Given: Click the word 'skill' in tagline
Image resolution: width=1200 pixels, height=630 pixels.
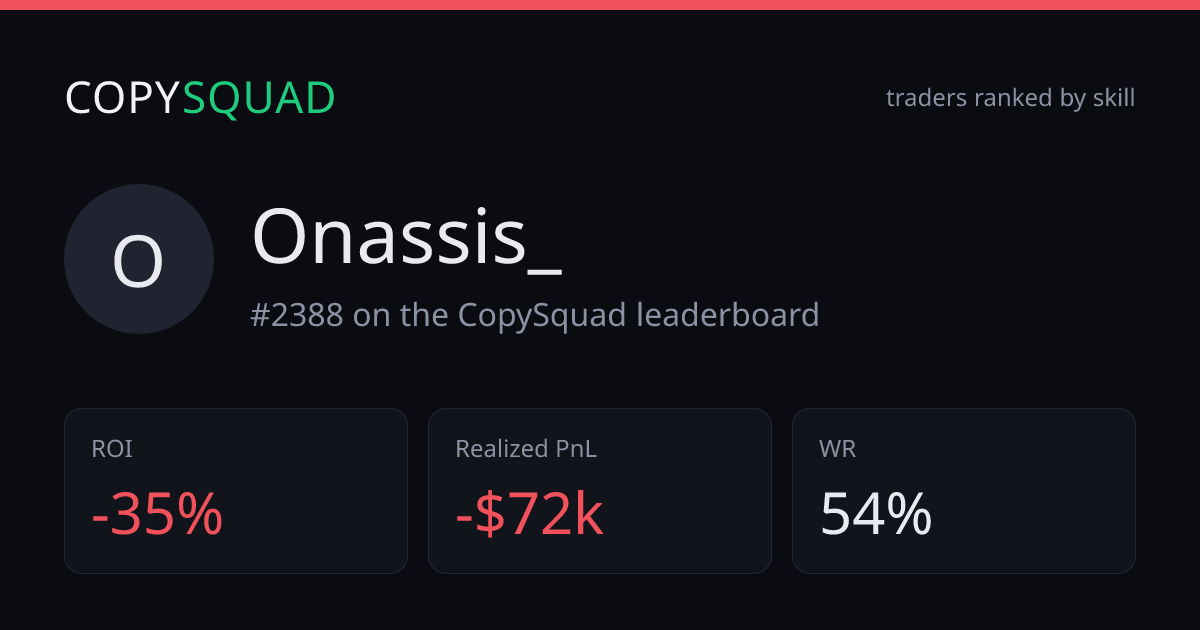Looking at the screenshot, I should click(x=1114, y=98).
